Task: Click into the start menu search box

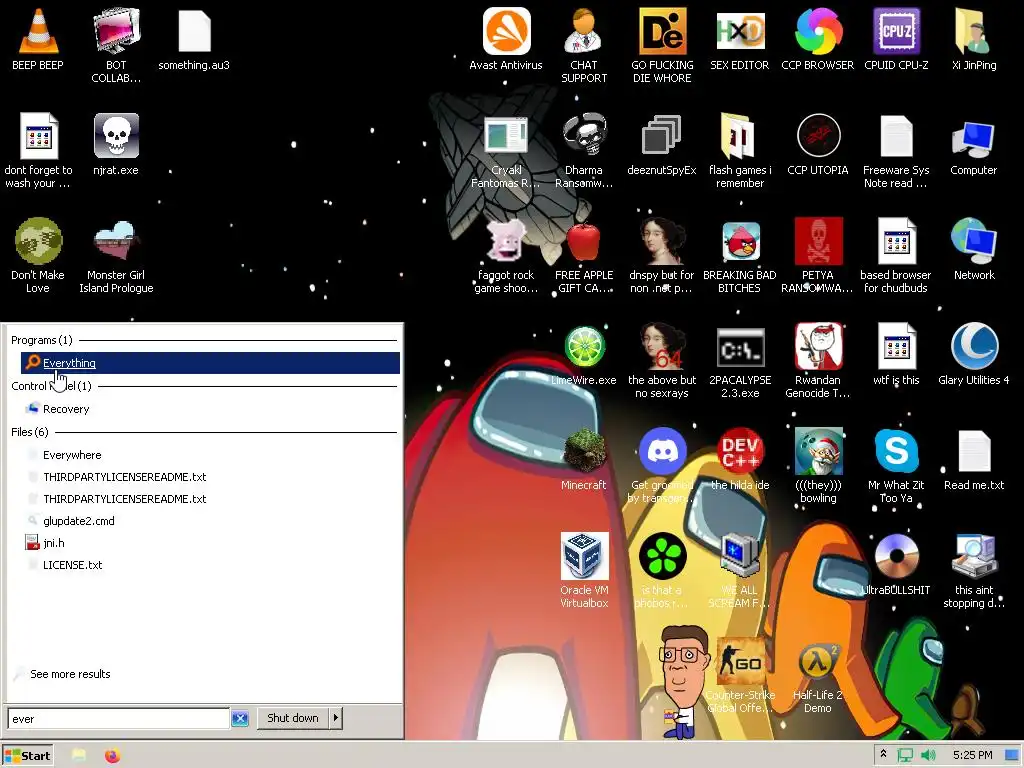Action: click(x=118, y=718)
